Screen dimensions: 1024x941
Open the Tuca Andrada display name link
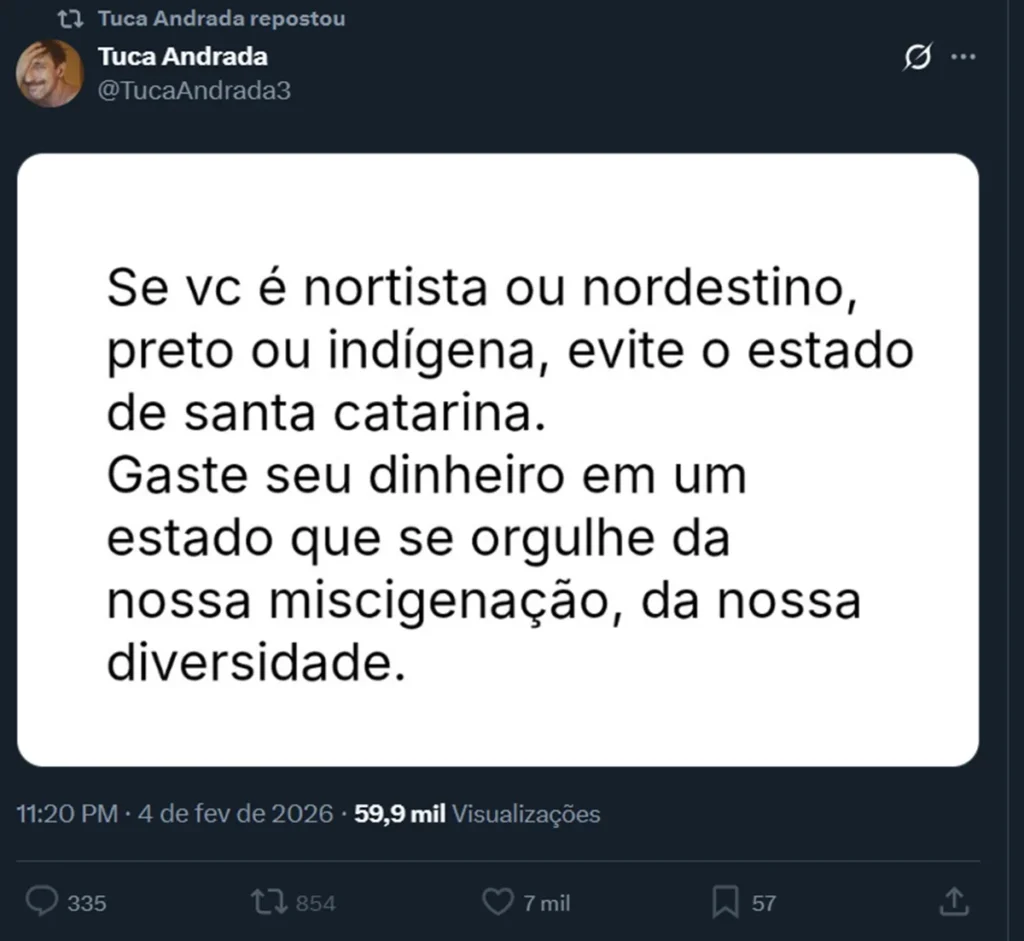coord(182,57)
